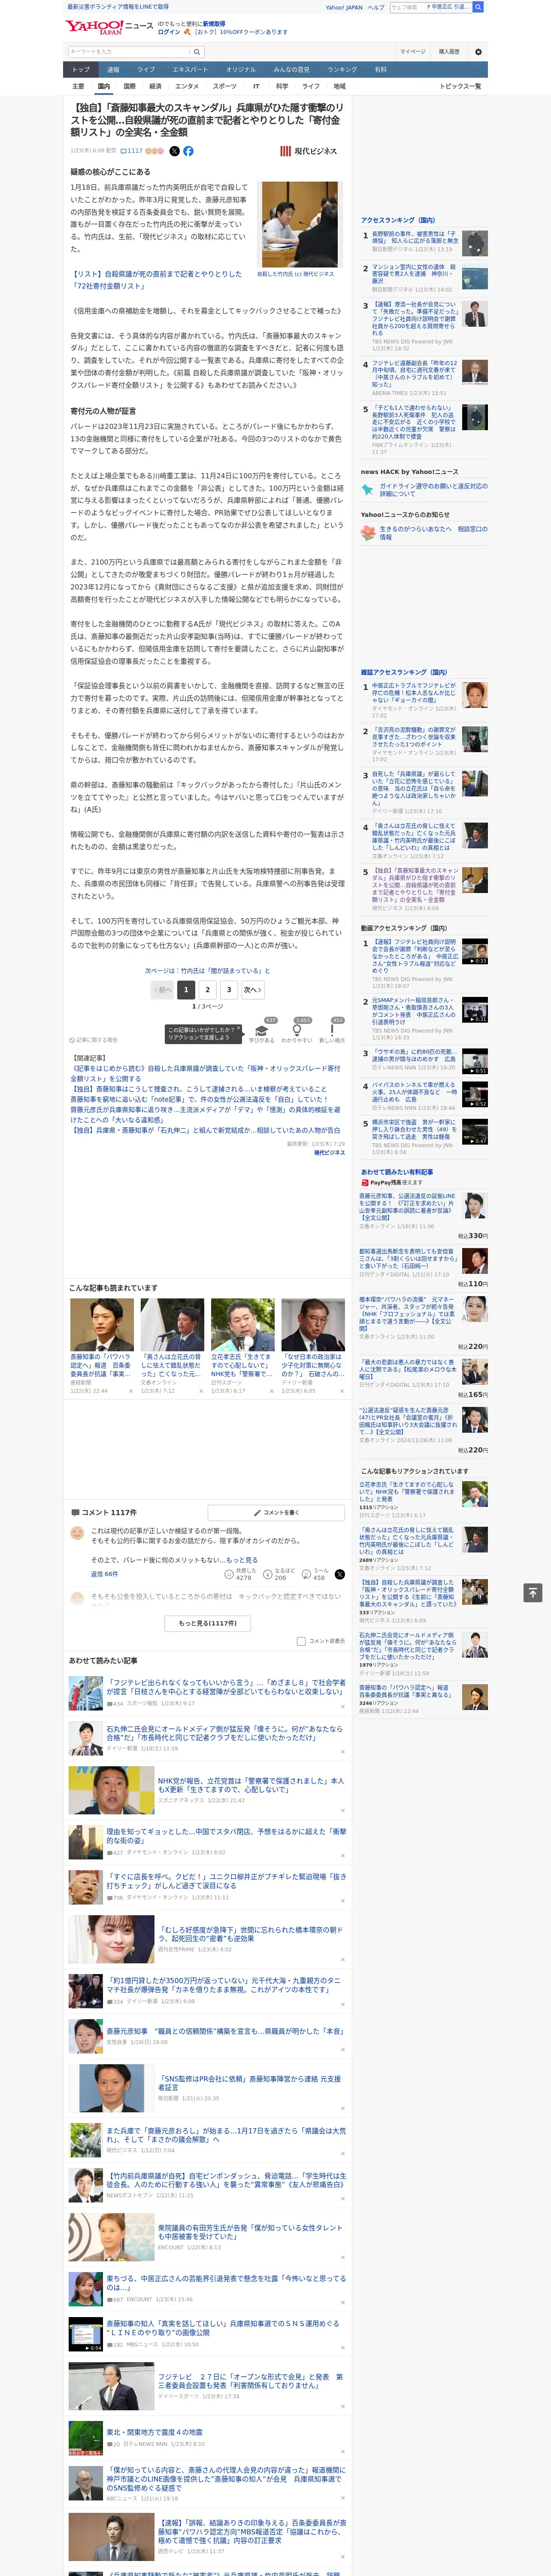Open the エンタメ category sub-tab
The image size is (551, 2576).
tap(187, 86)
